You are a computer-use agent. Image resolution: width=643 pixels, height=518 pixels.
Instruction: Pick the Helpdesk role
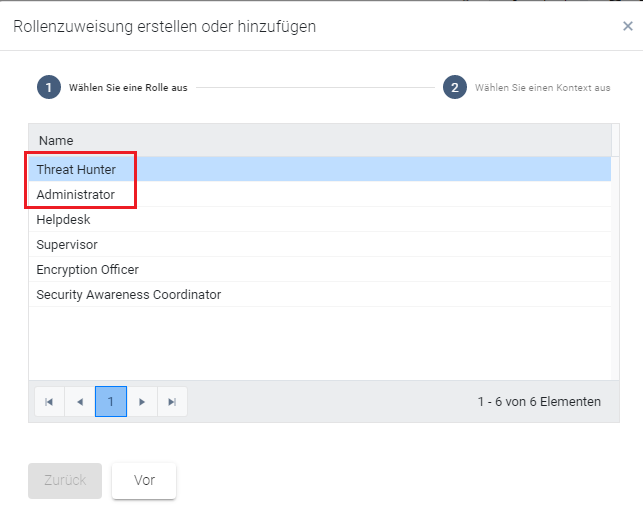pyautogui.click(x=64, y=219)
